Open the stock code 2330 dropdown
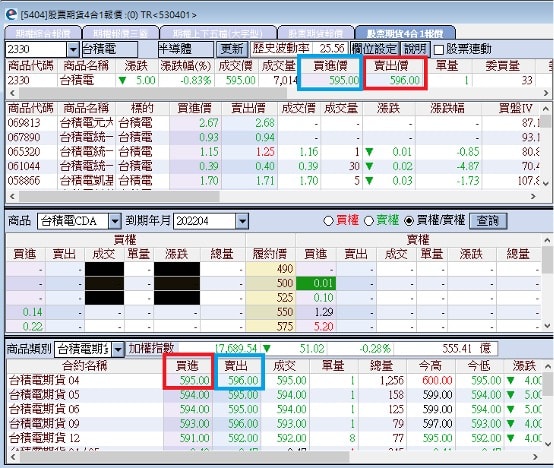The width and height of the screenshot is (554, 468). click(x=73, y=49)
